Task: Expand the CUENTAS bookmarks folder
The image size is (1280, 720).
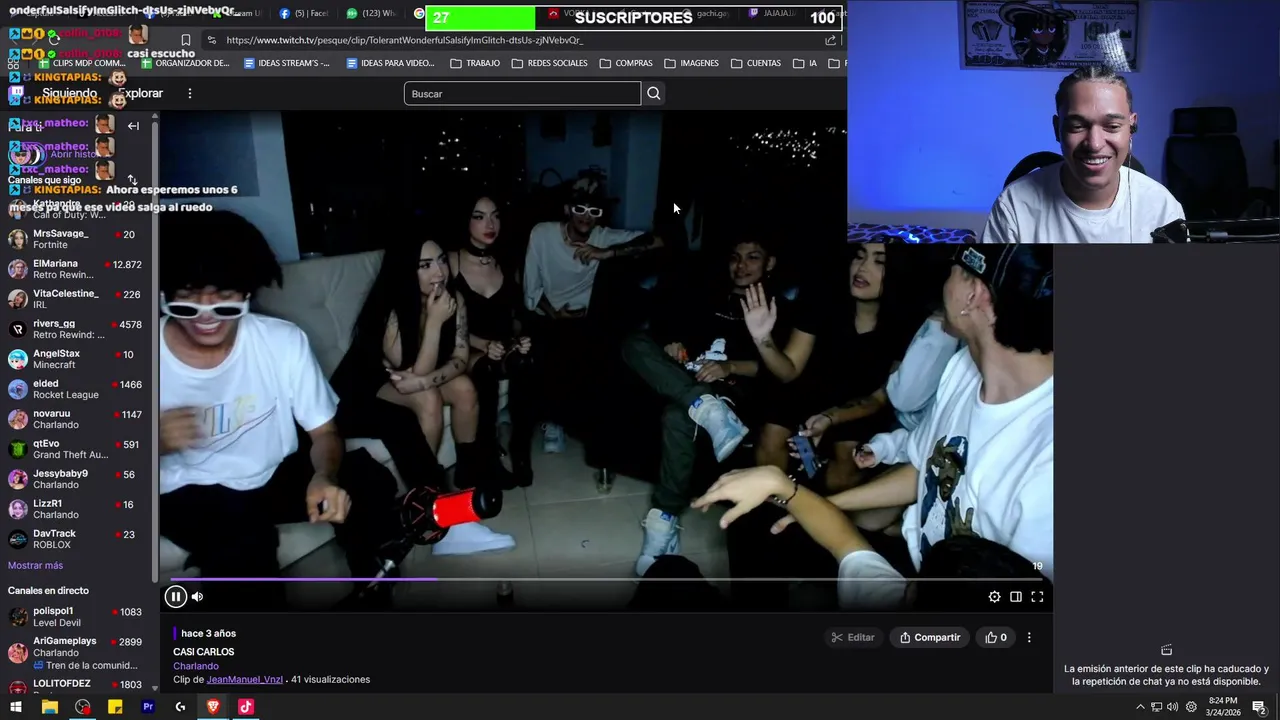Action: click(756, 63)
